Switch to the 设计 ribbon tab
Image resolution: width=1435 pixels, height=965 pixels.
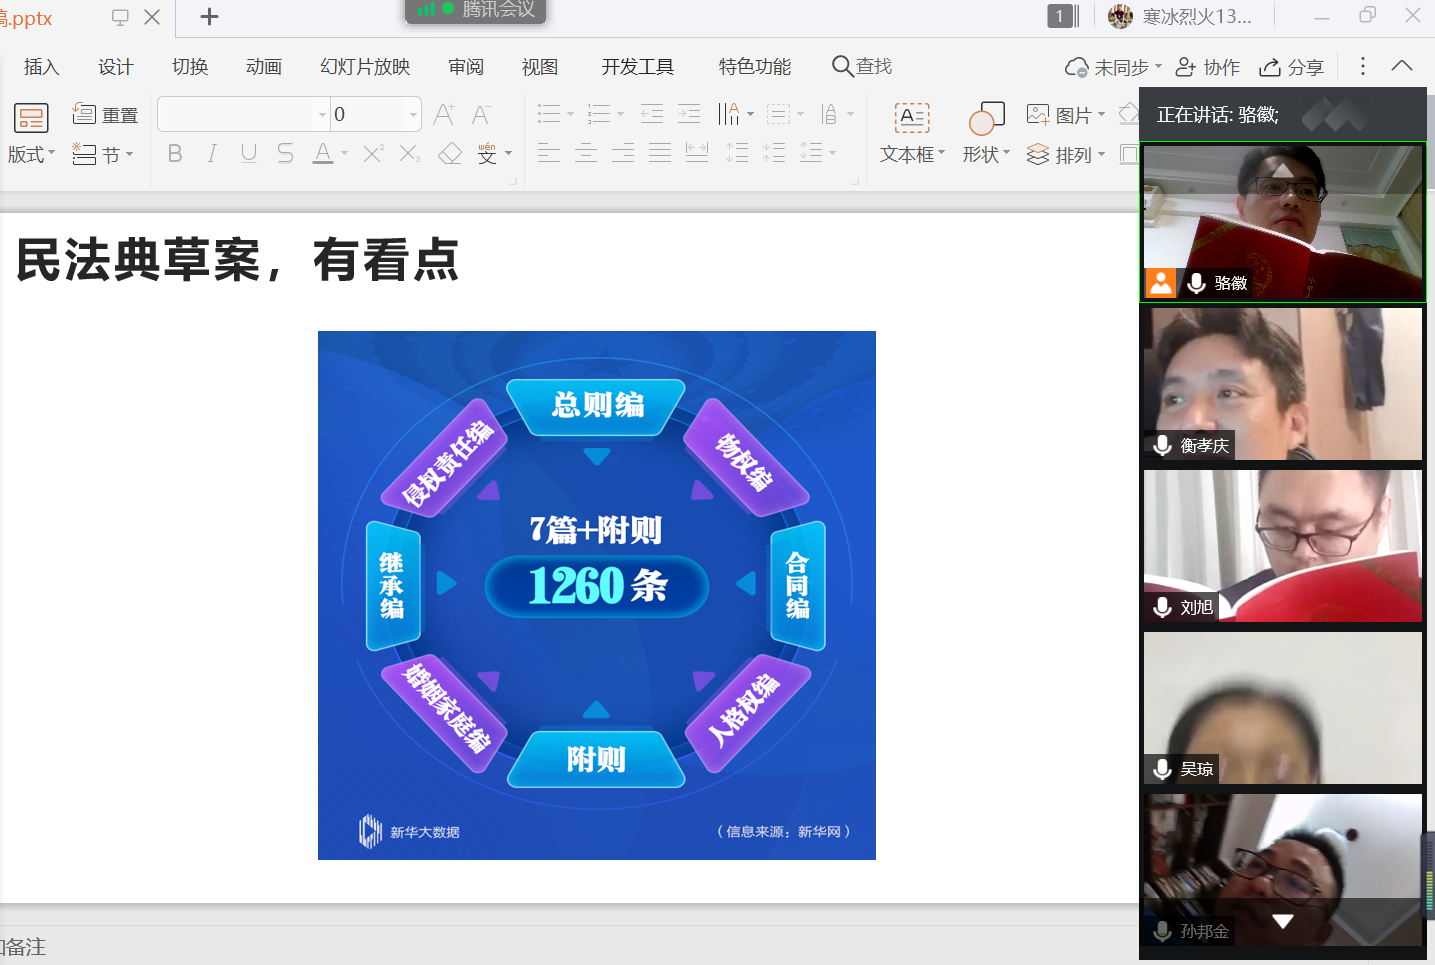point(115,67)
